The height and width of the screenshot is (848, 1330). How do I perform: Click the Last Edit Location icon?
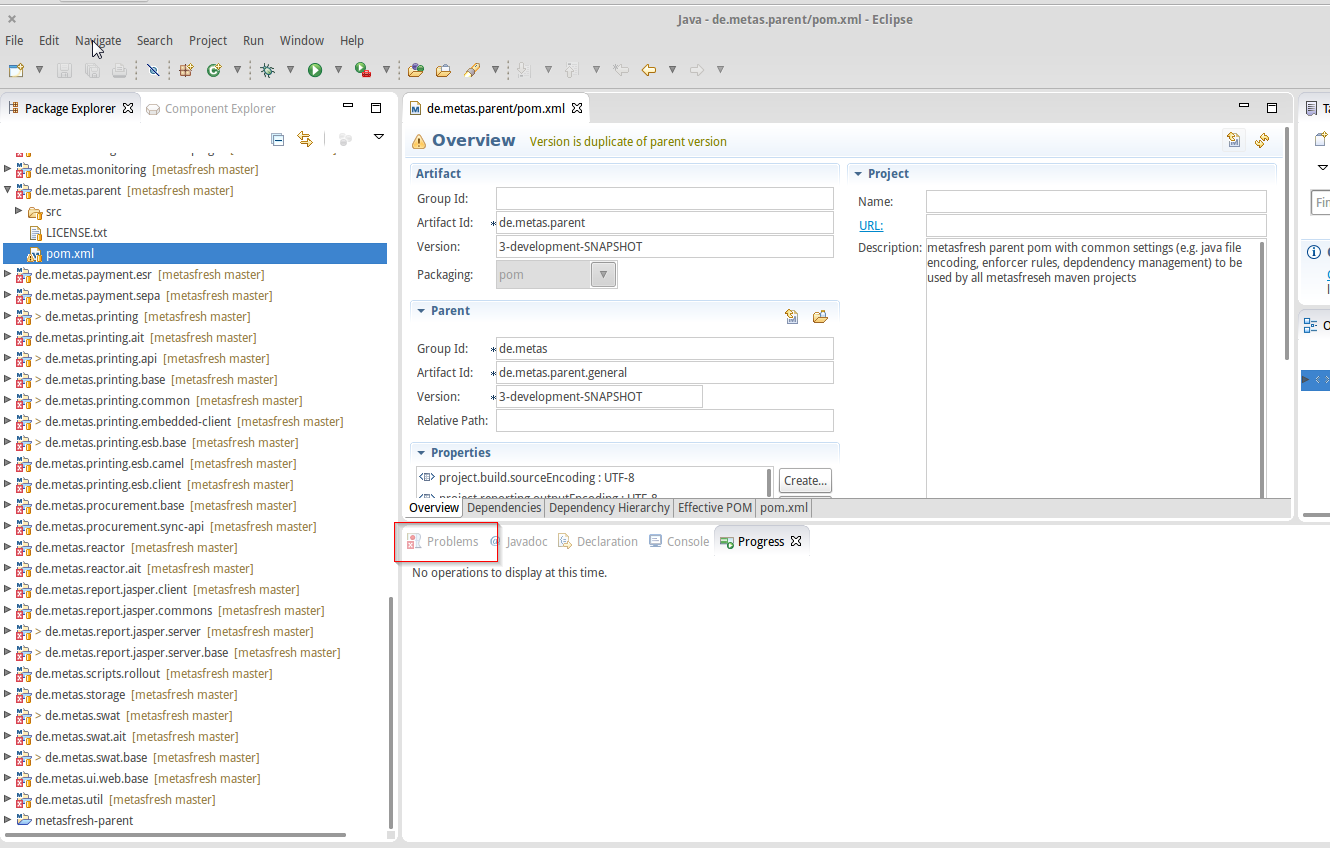tap(621, 70)
